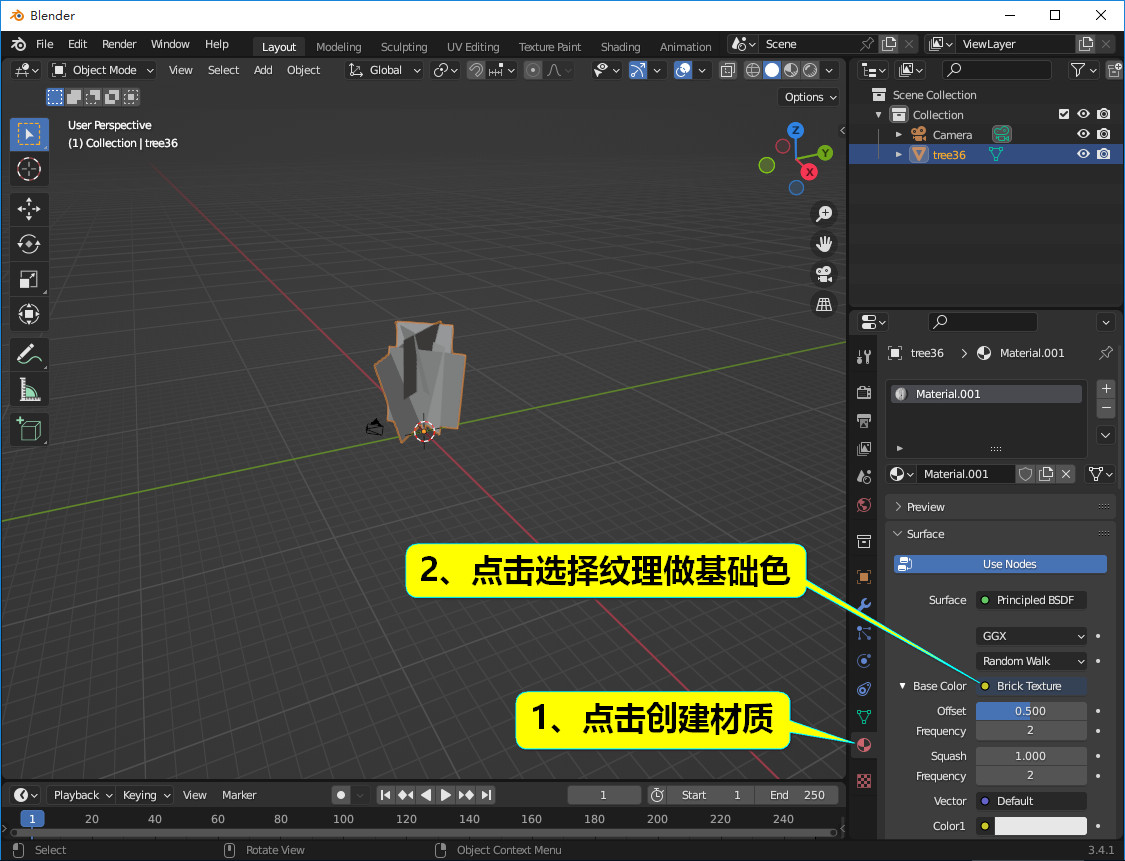Toggle Camera visibility eye icon

click(1083, 134)
